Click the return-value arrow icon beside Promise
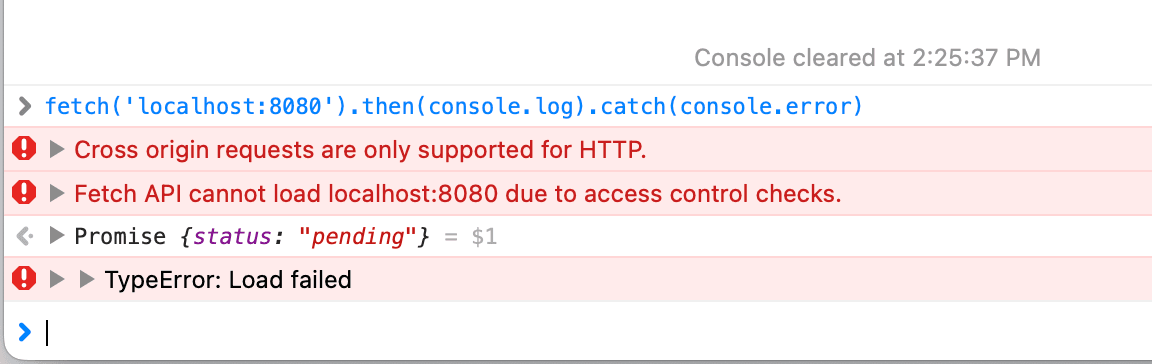Image resolution: width=1152 pixels, height=364 pixels. pyautogui.click(x=25, y=236)
